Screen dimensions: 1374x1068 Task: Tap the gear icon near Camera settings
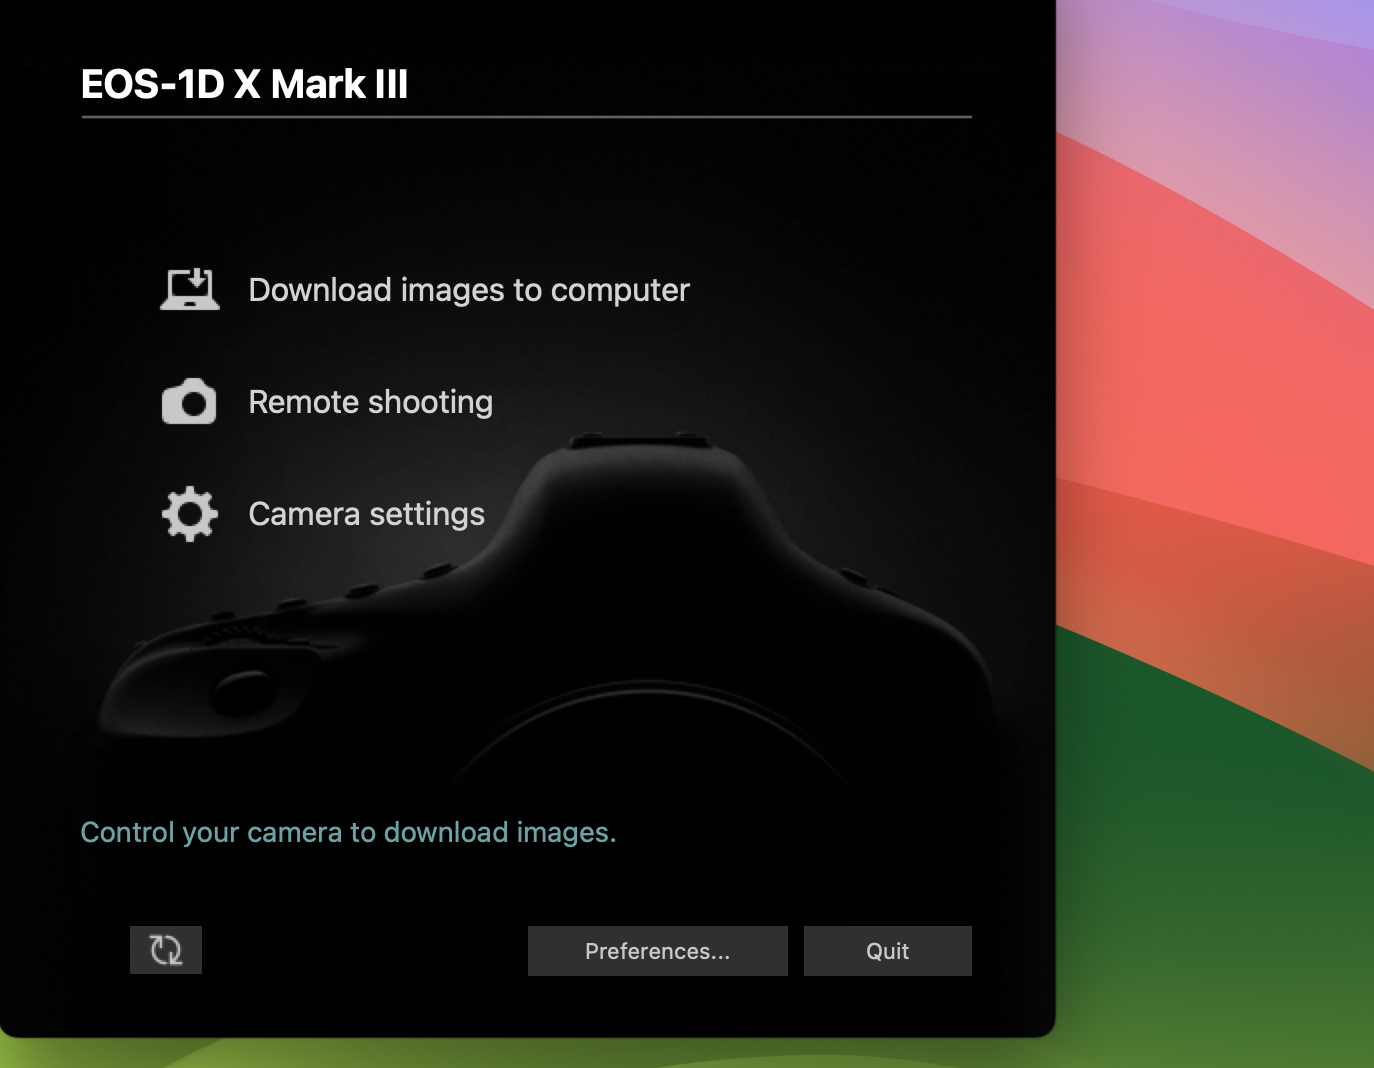pyautogui.click(x=189, y=514)
